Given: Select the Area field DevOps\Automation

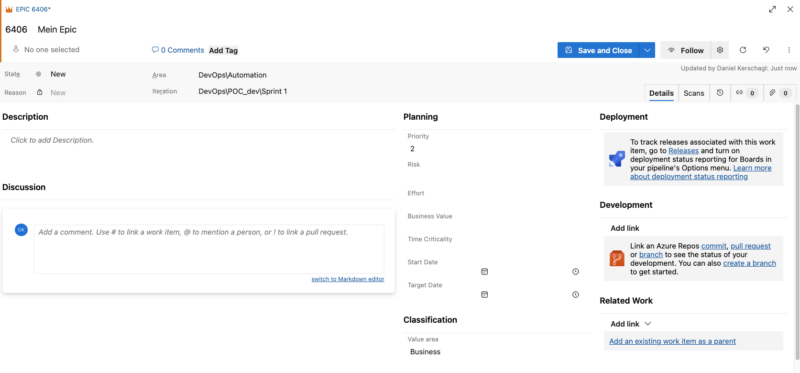Looking at the screenshot, I should pyautogui.click(x=233, y=75).
